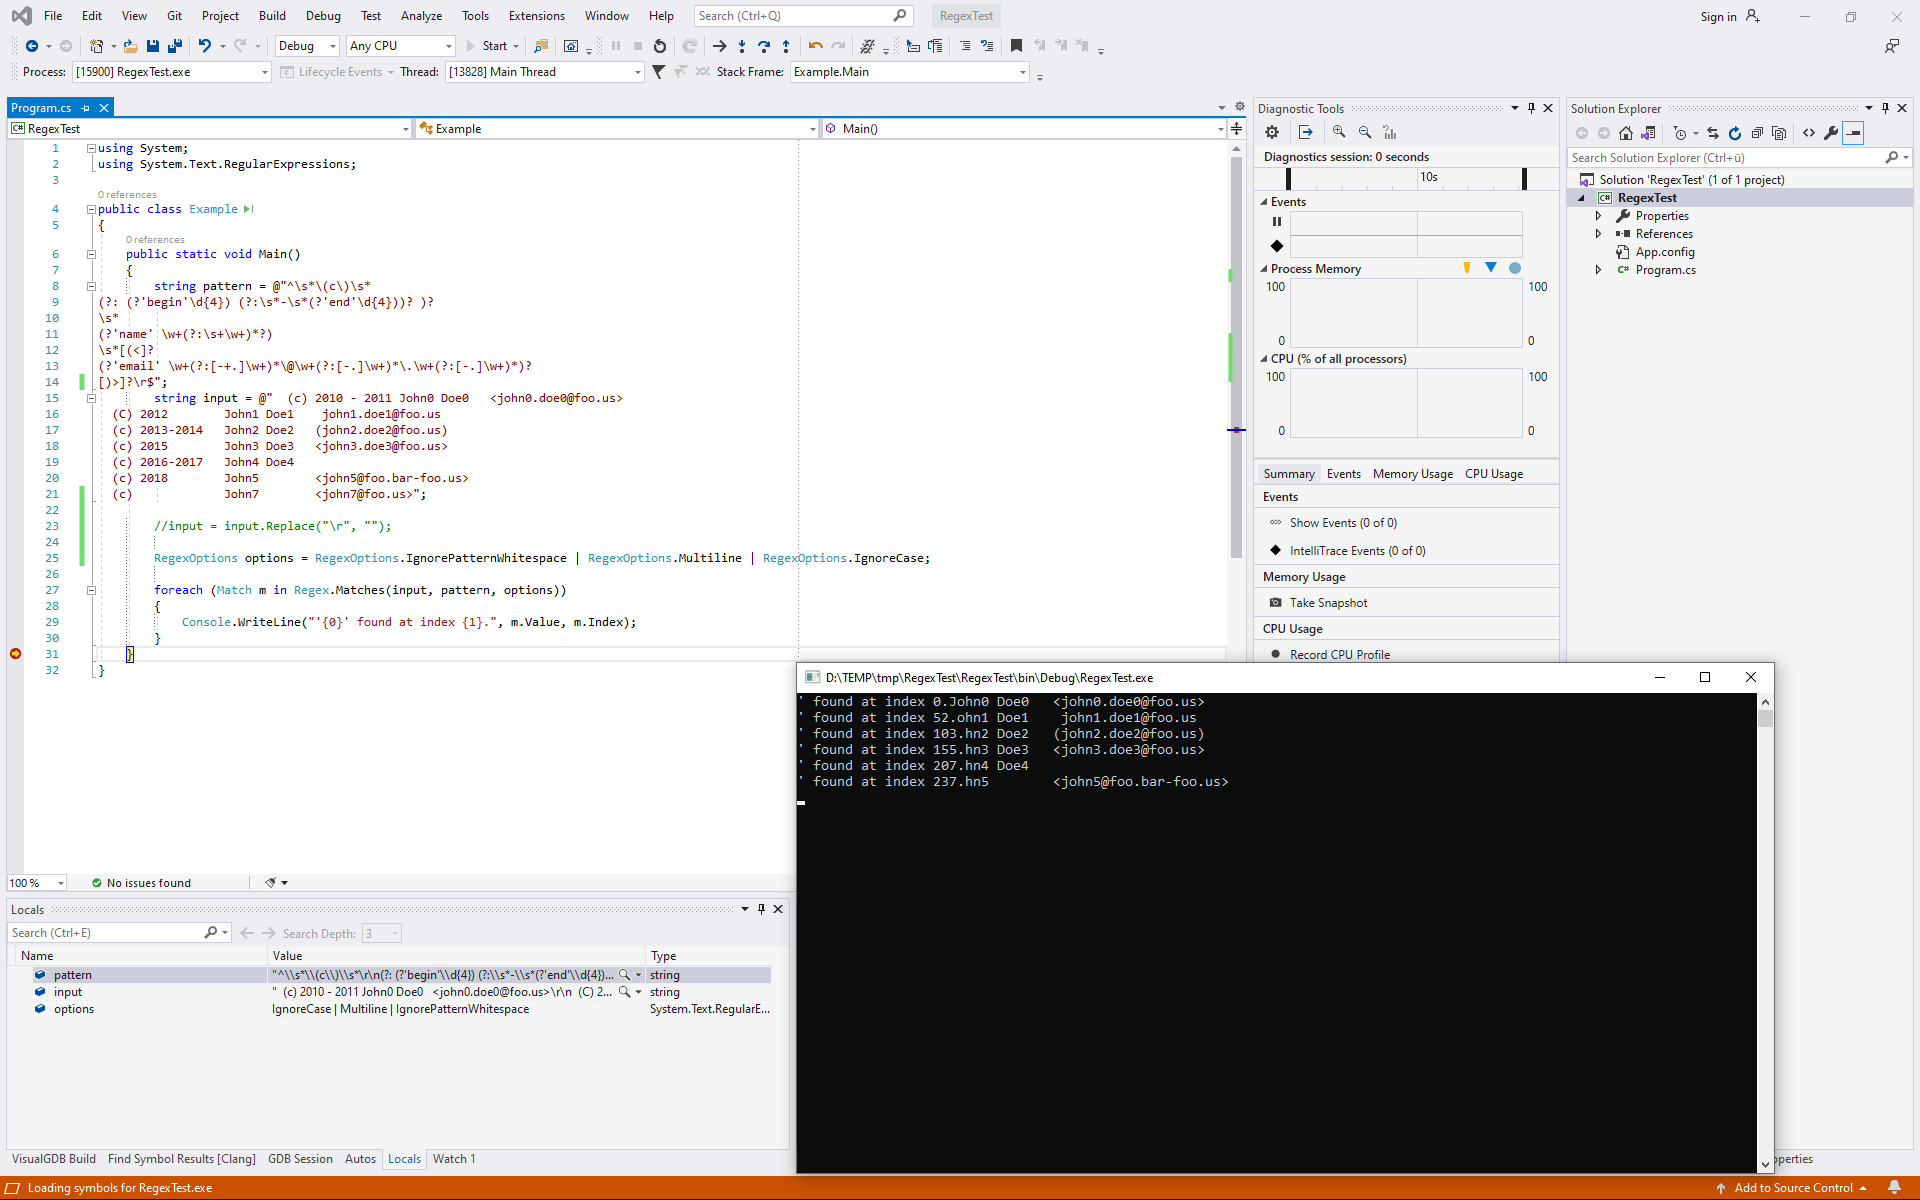The image size is (1920, 1200).
Task: Open the Debug configuration dropdown
Action: click(x=307, y=46)
